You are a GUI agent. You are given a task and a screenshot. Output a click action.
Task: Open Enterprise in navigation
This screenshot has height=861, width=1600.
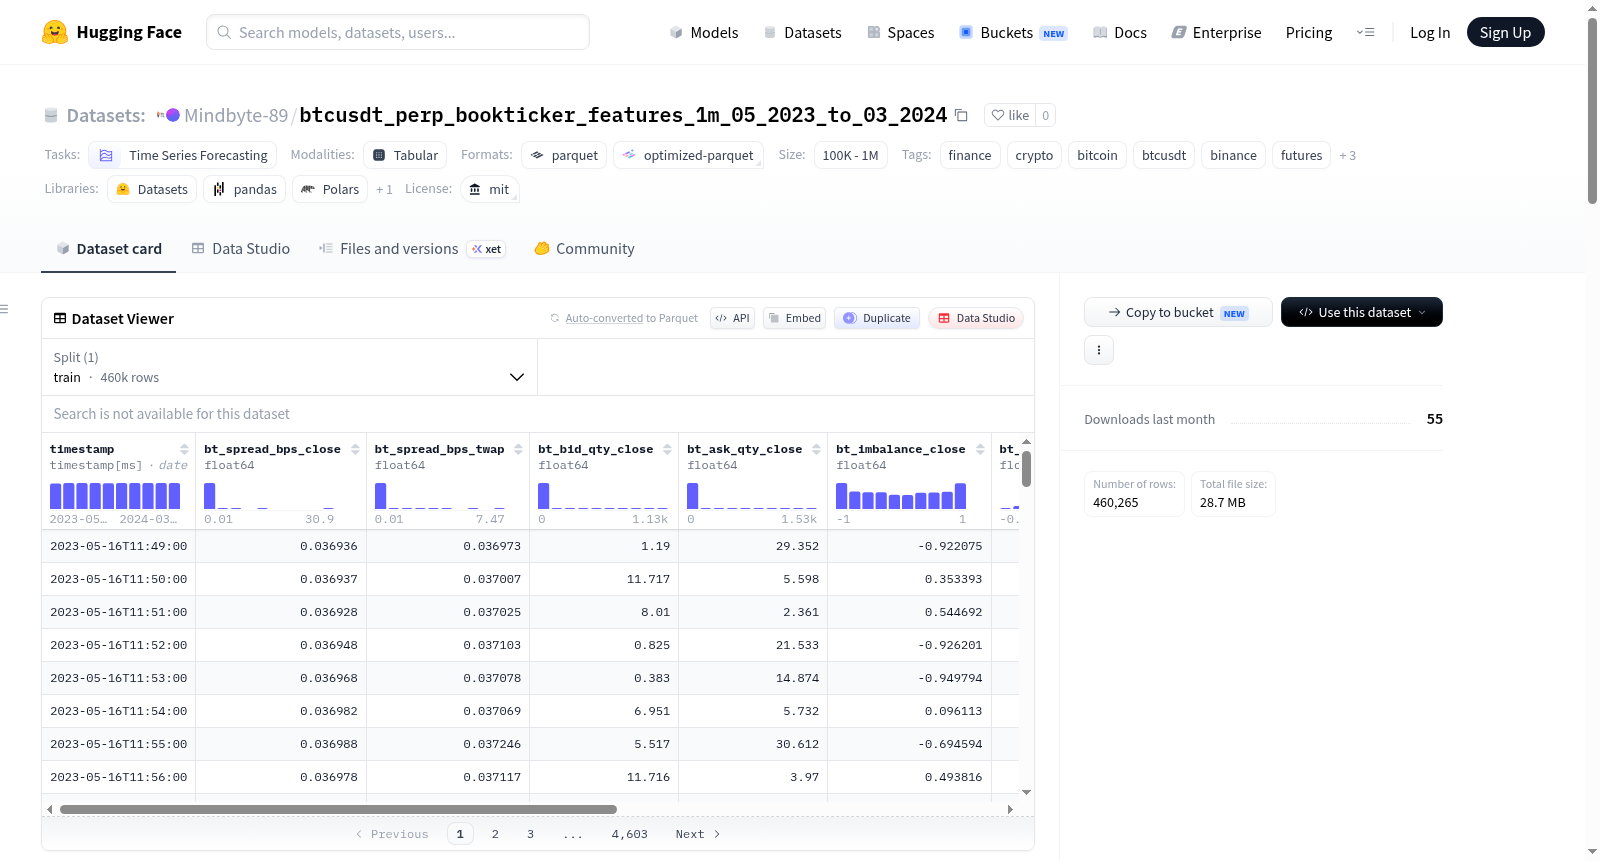tap(1216, 33)
